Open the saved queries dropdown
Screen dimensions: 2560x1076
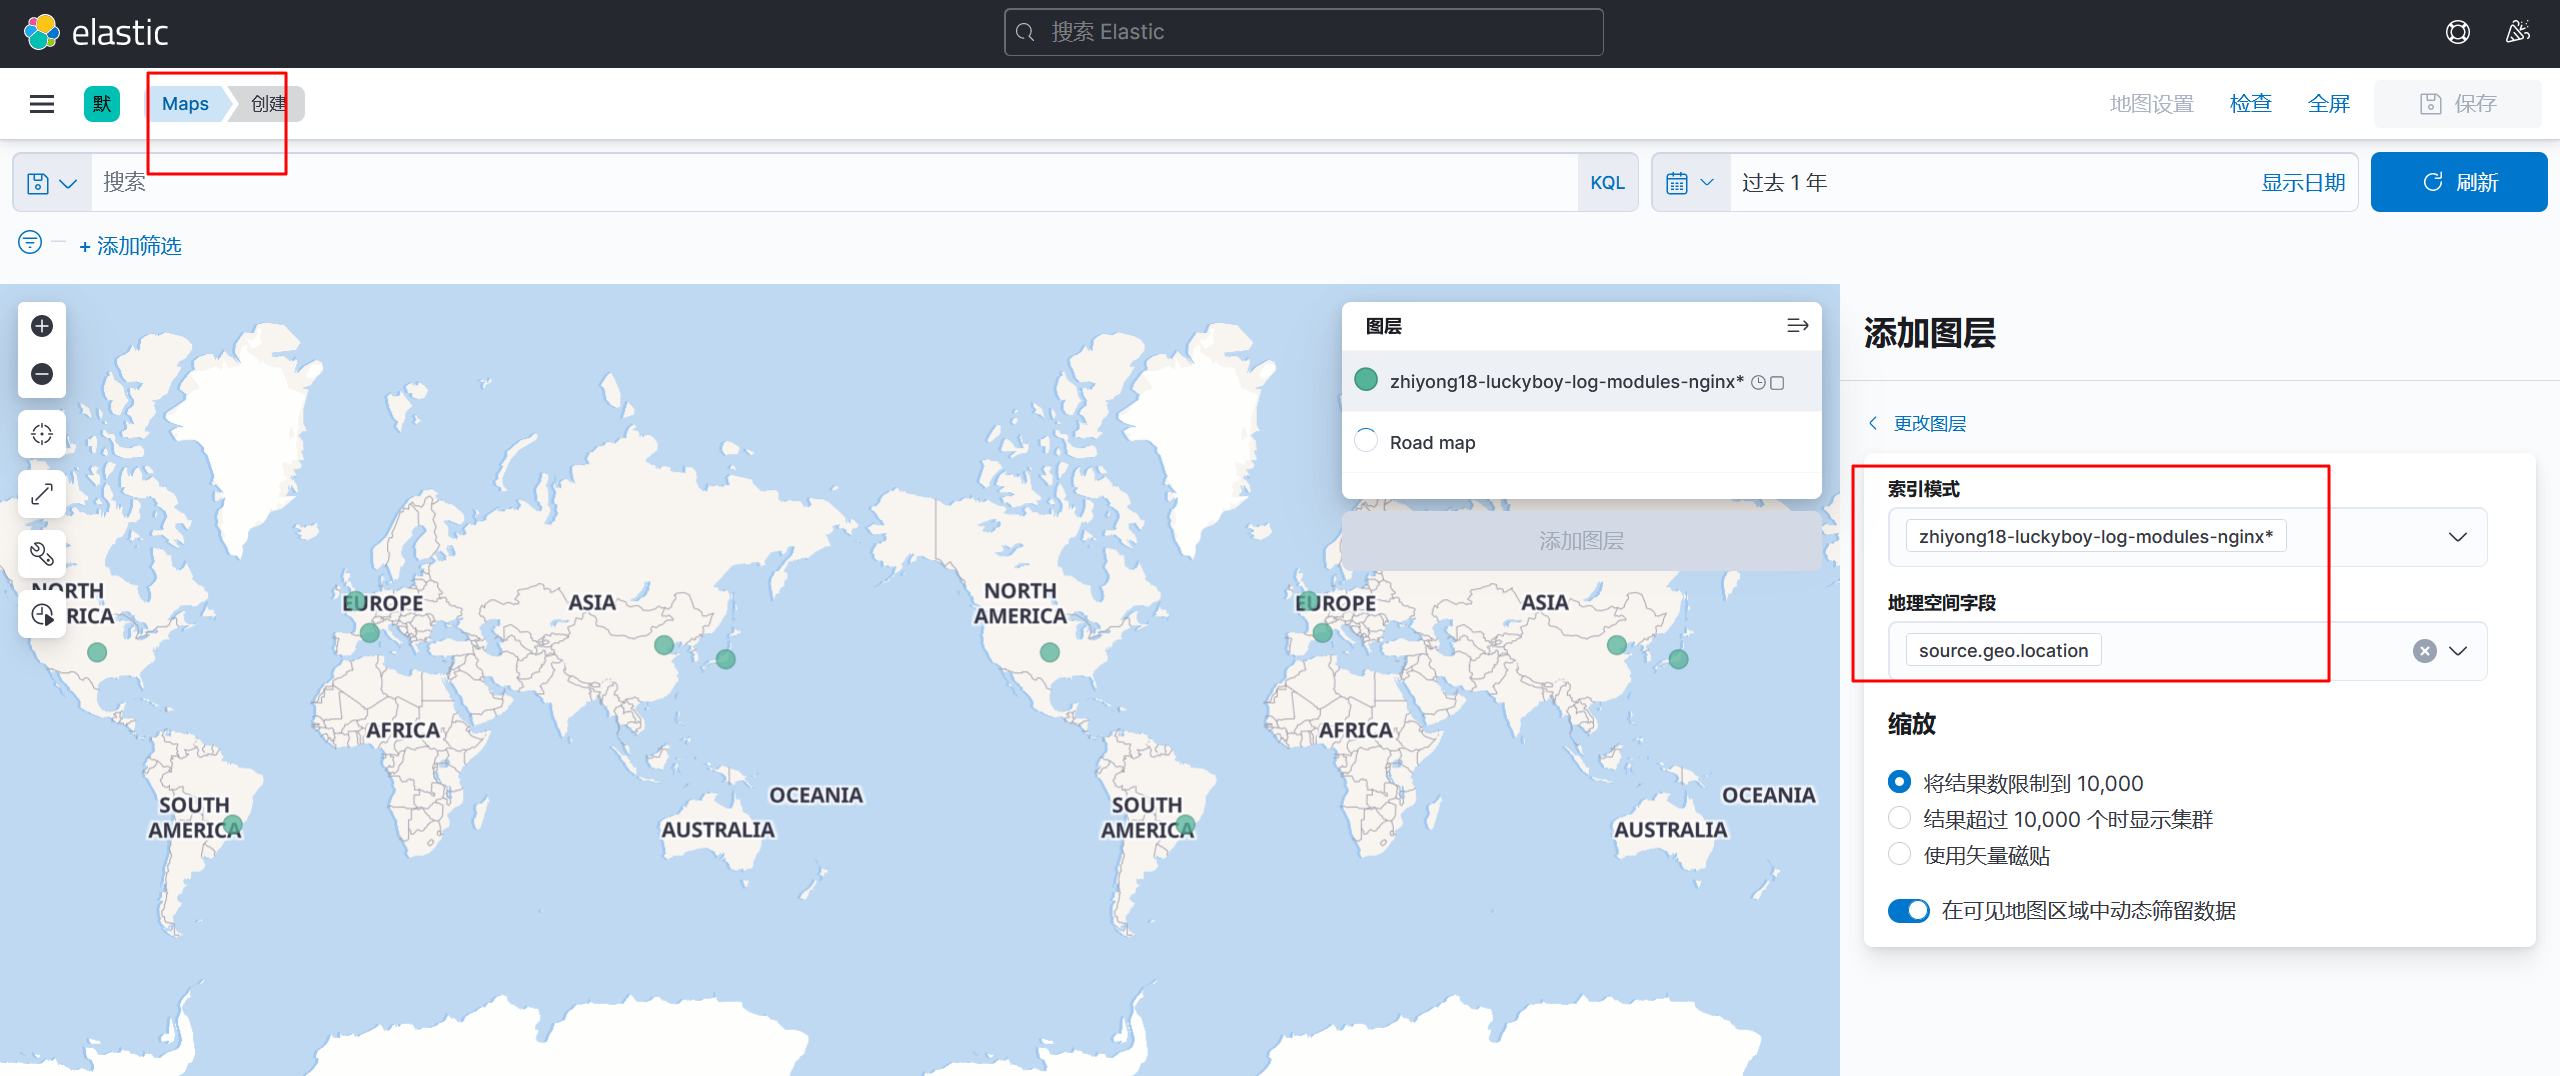pos(52,183)
